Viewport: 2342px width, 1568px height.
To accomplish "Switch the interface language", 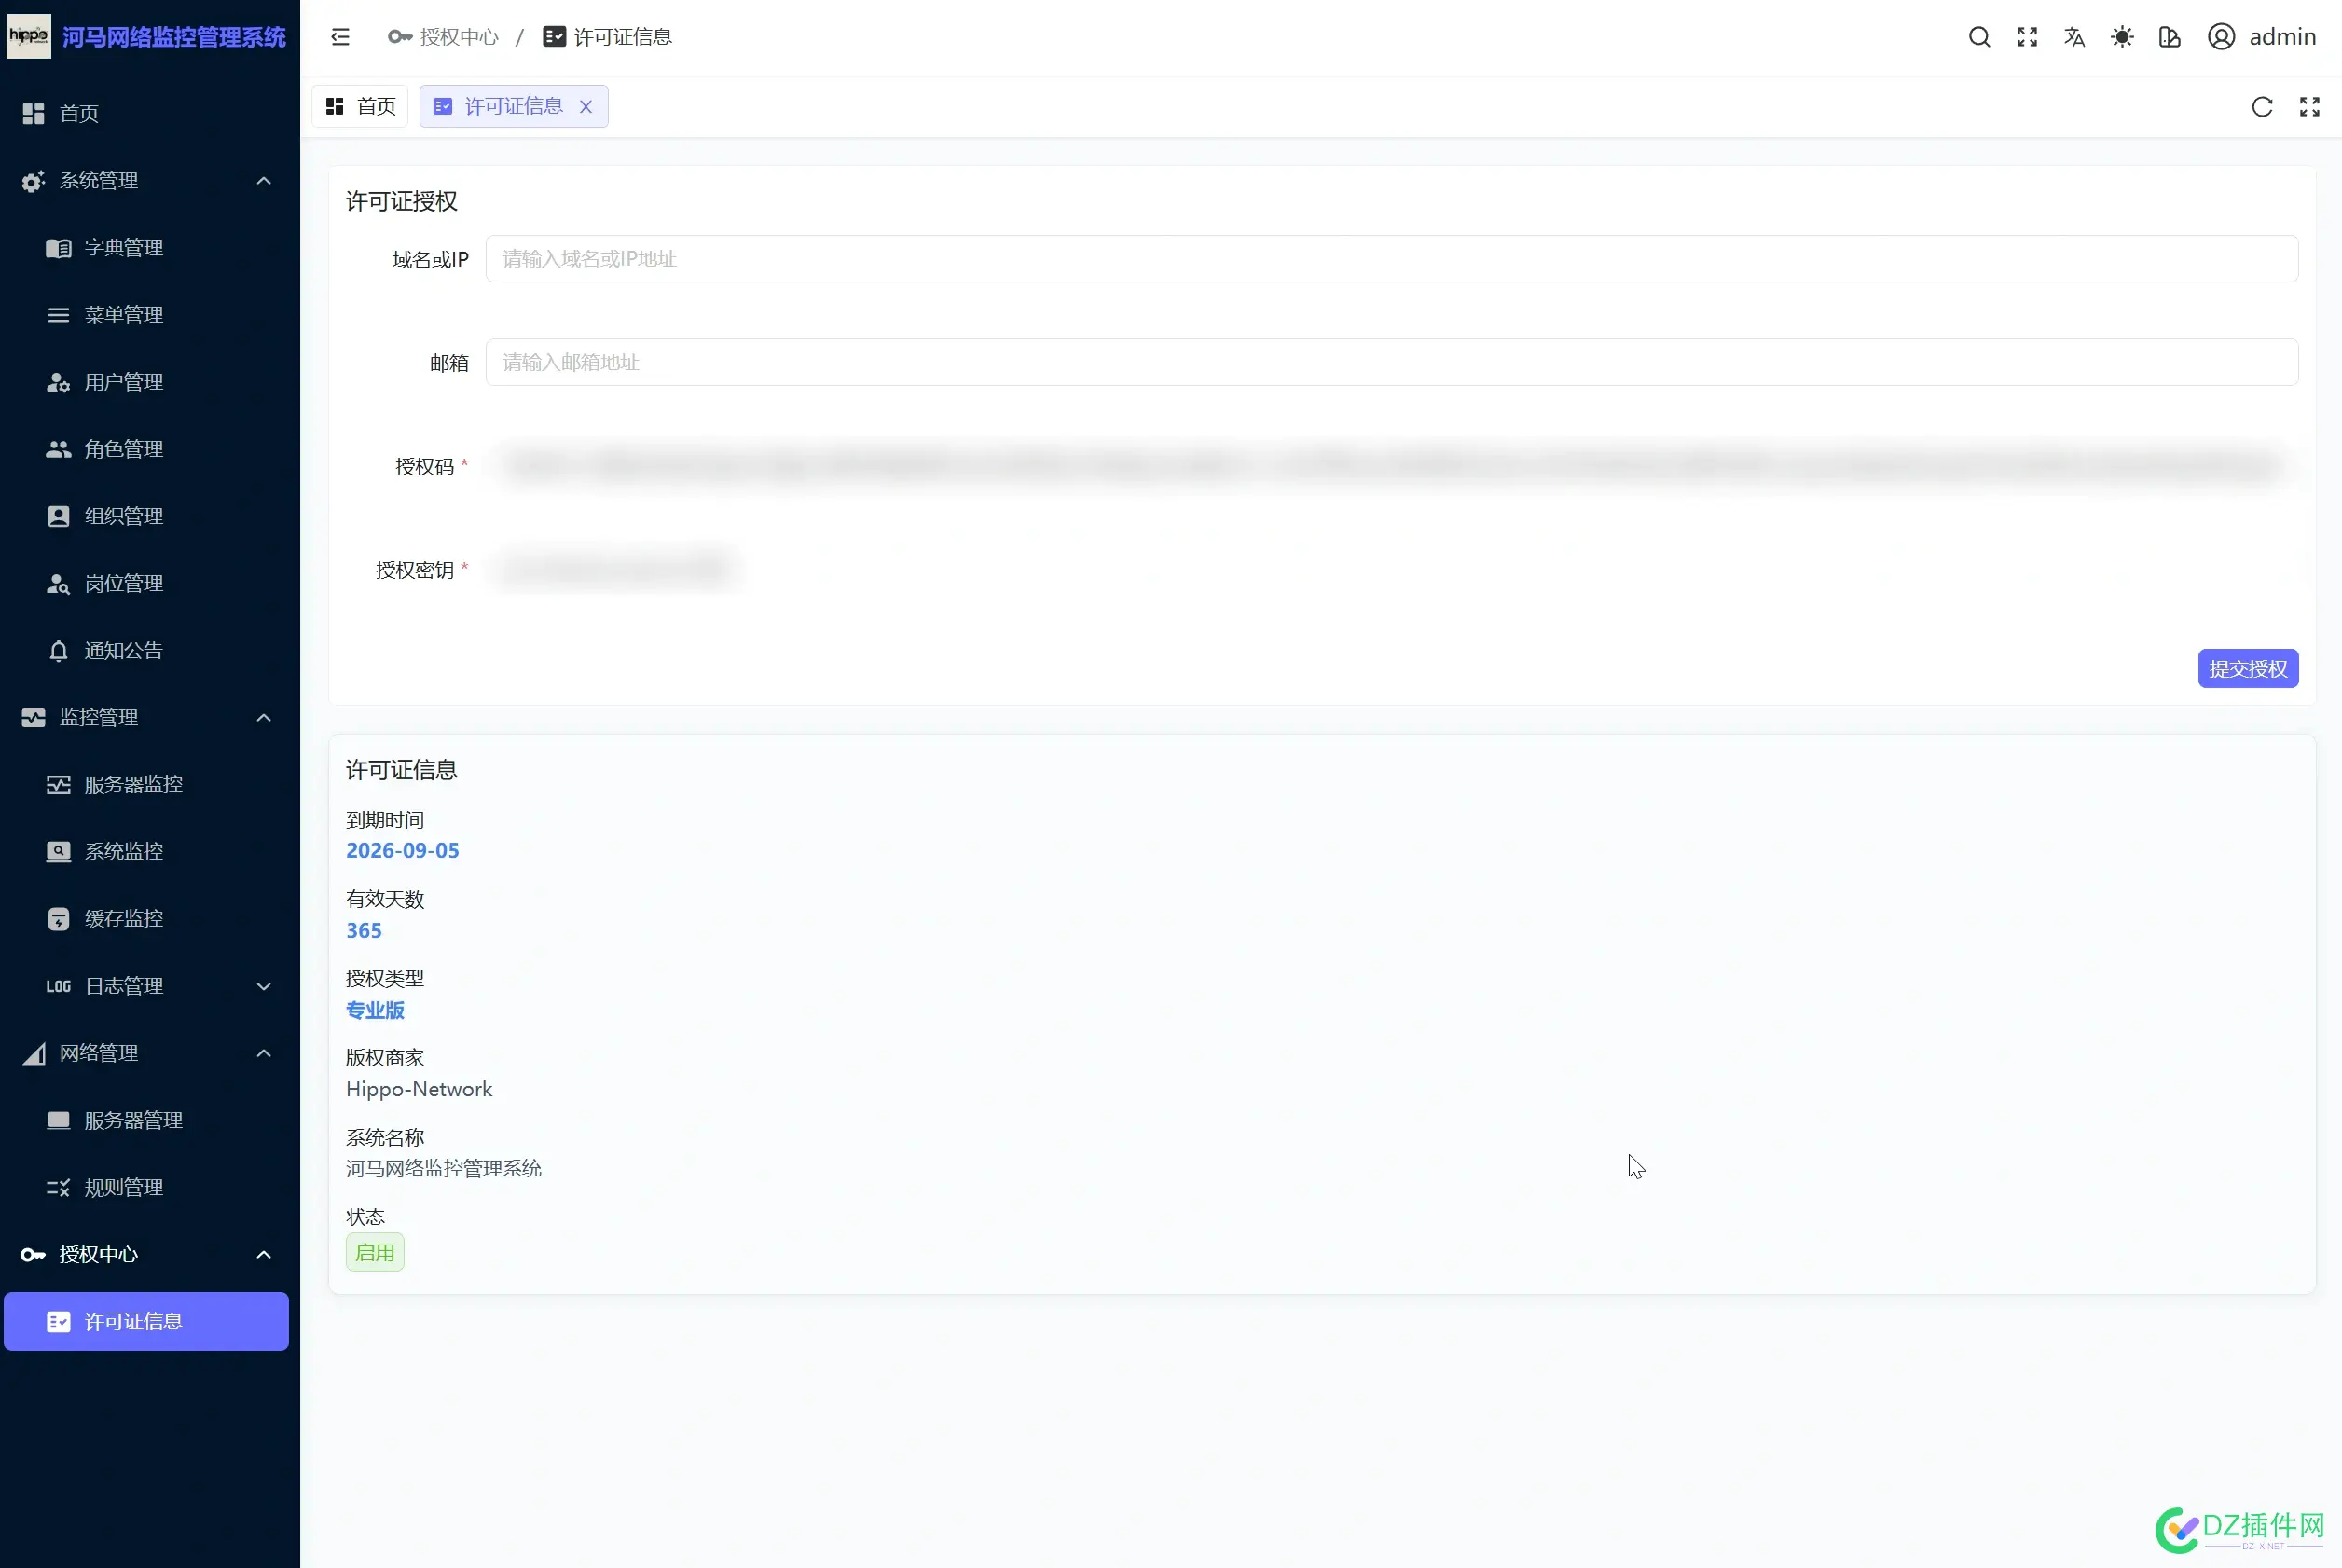I will tap(2074, 36).
